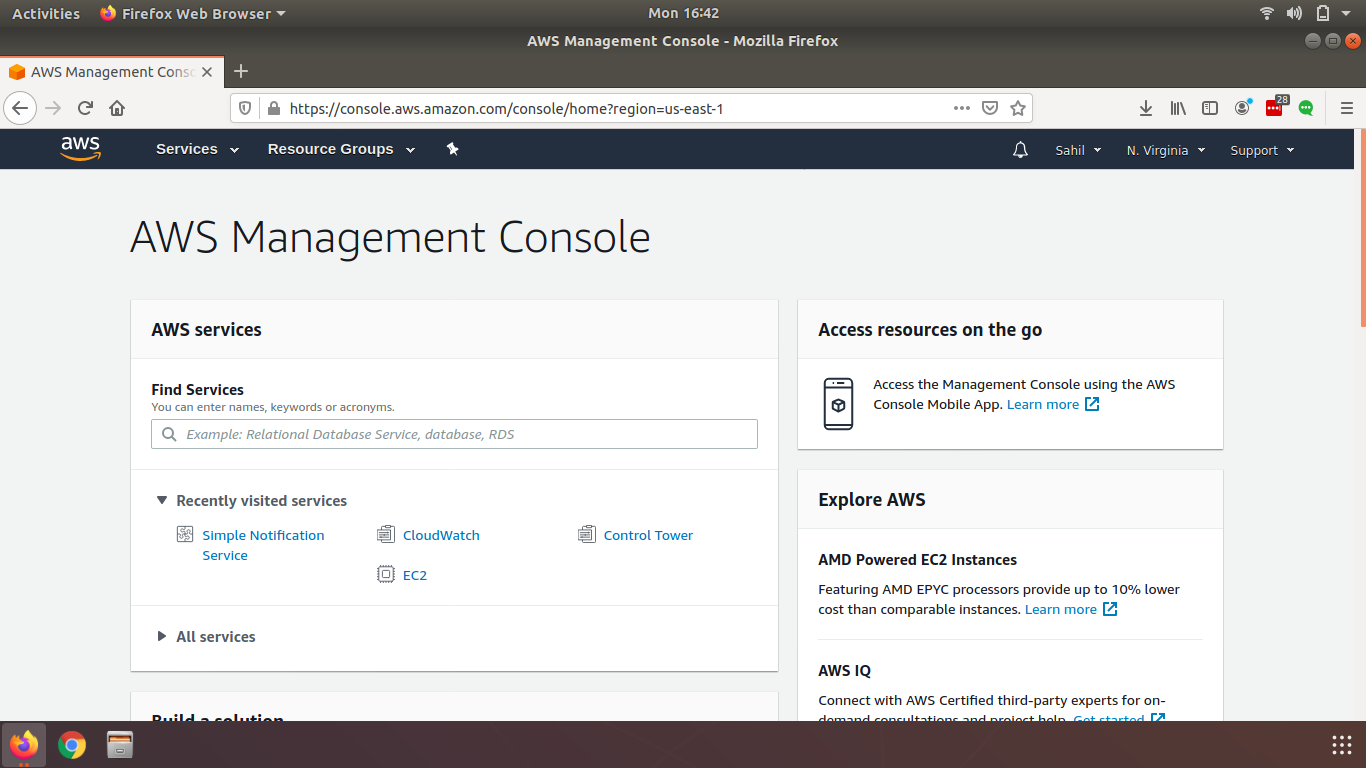This screenshot has width=1366, height=768.
Task: Open the CloudWatch link
Action: point(441,535)
